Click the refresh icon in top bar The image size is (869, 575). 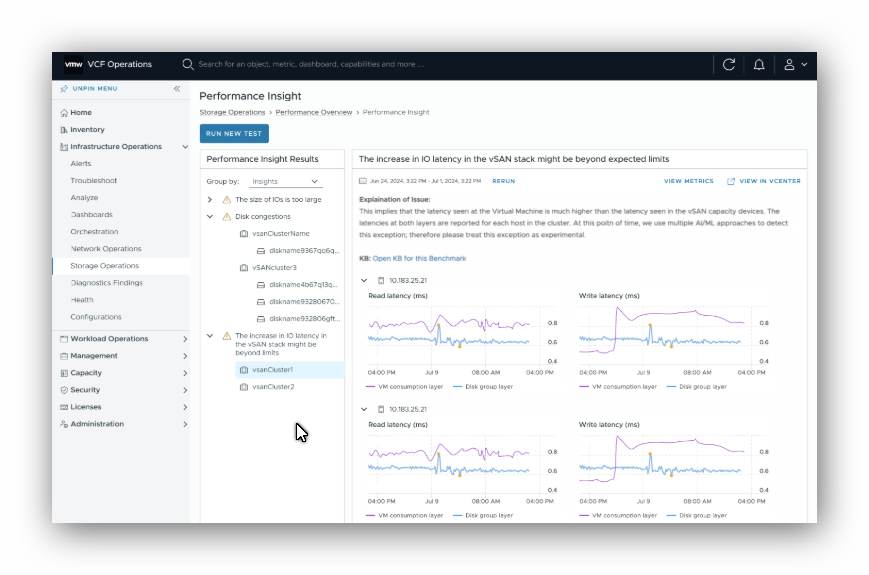(728, 65)
